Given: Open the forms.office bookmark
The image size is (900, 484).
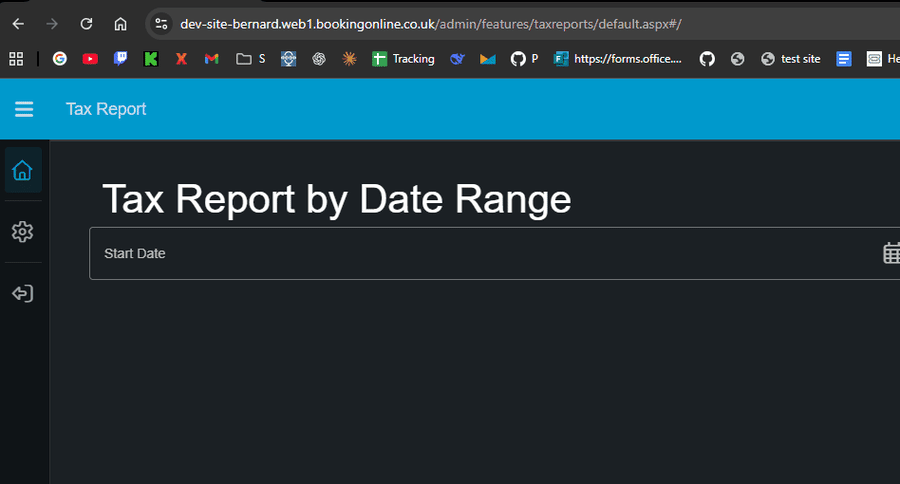Looking at the screenshot, I should tap(618, 59).
